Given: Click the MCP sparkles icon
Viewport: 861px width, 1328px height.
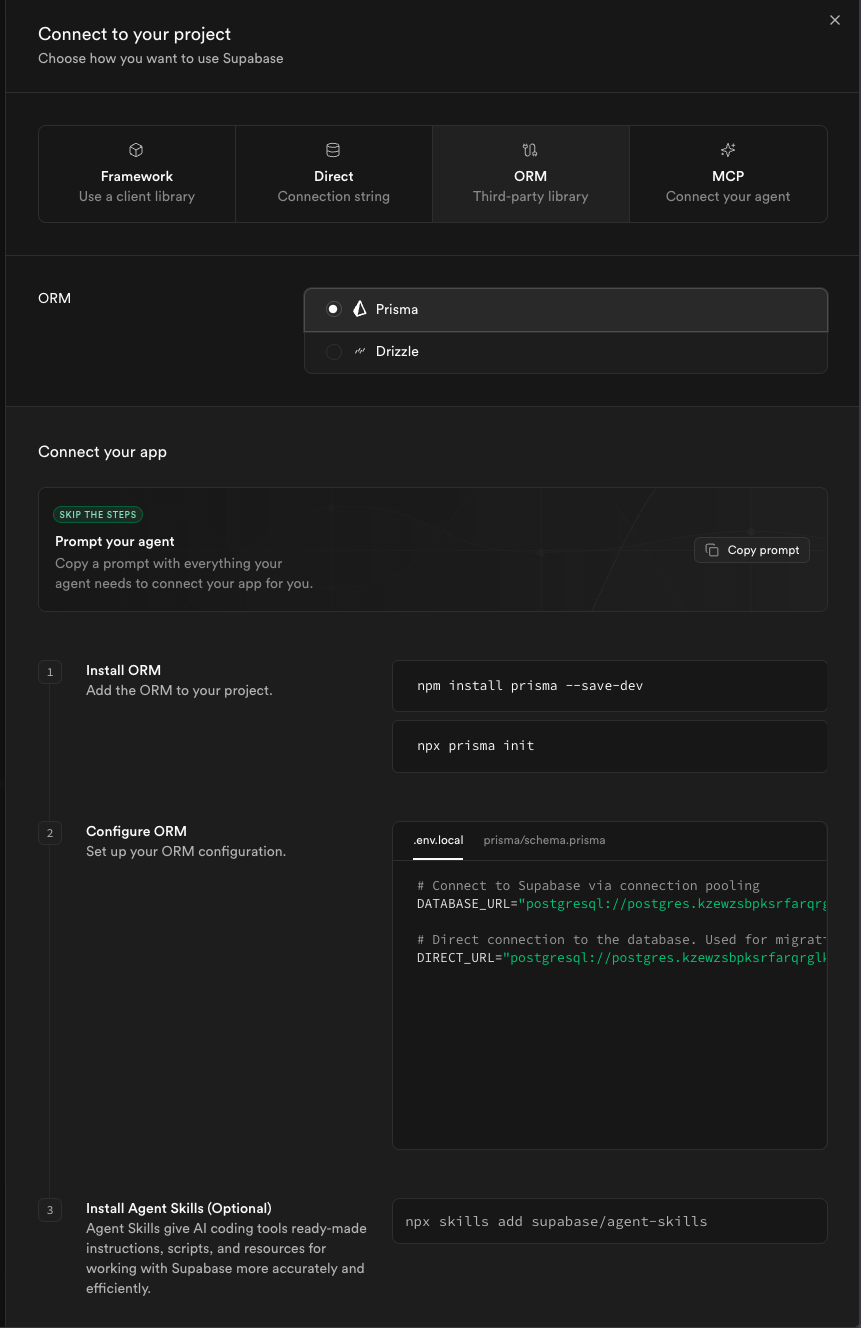Looking at the screenshot, I should [727, 150].
